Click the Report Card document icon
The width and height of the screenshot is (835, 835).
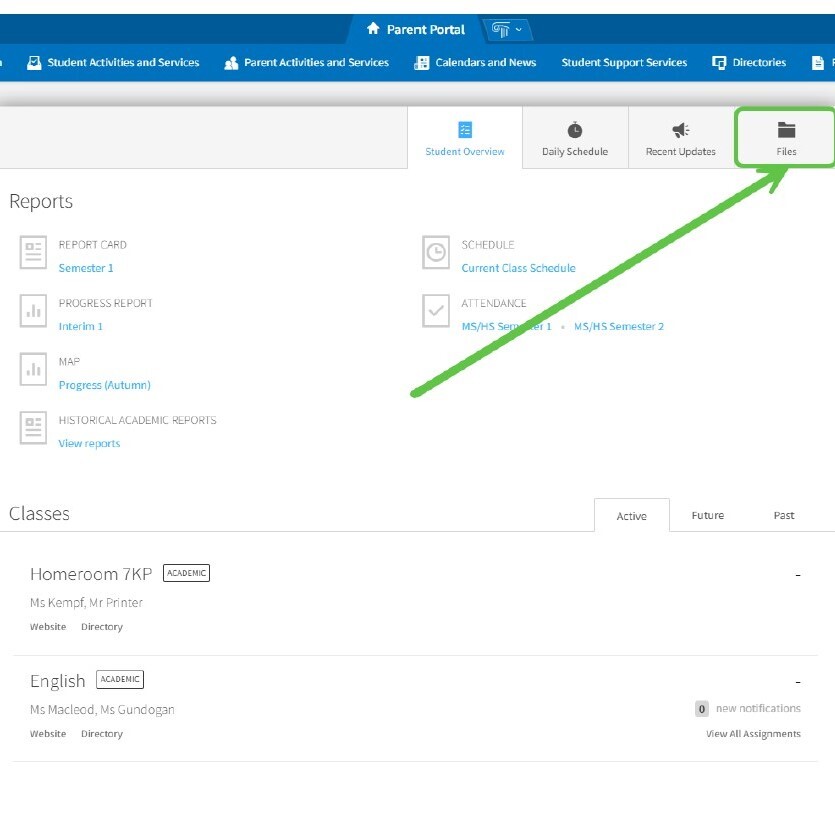tap(34, 253)
